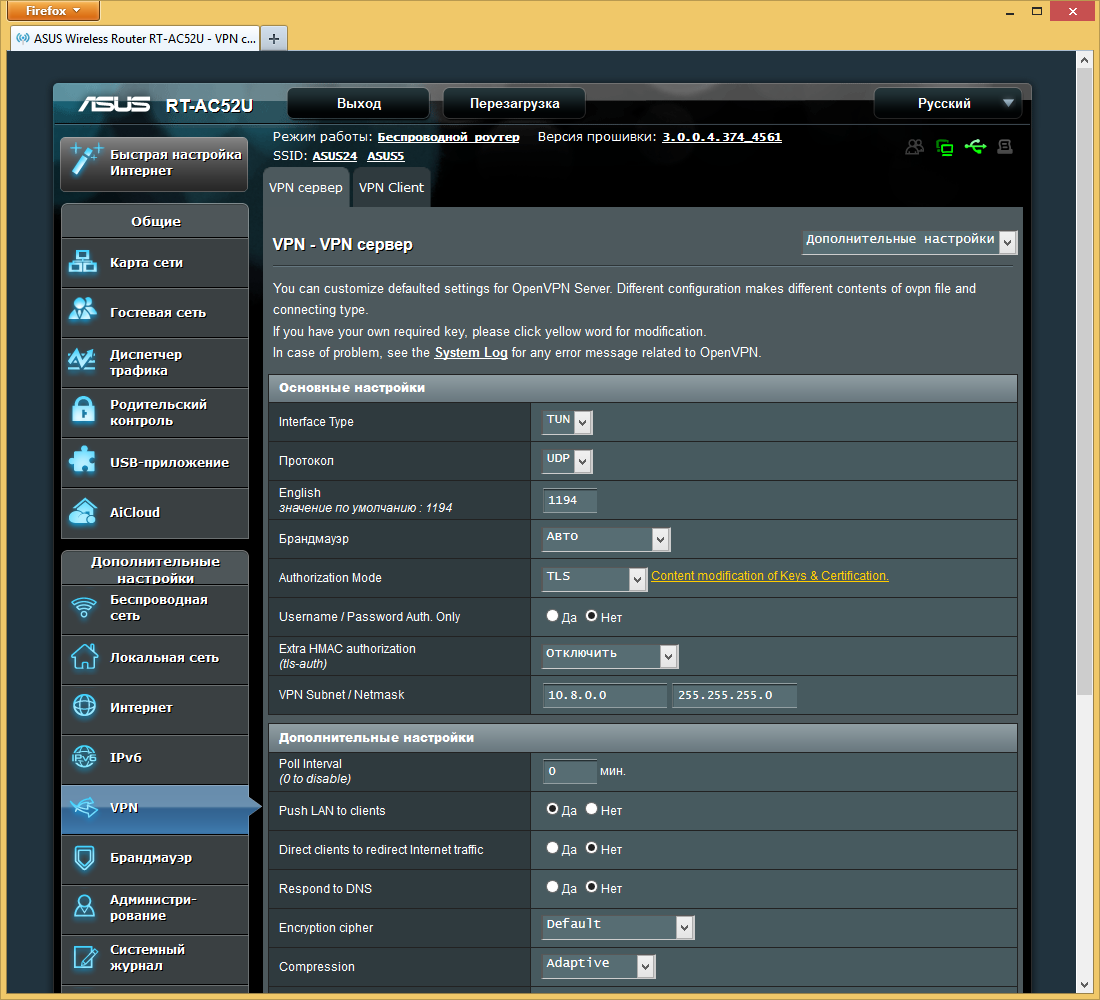This screenshot has height=1000, width=1100.
Task: Open the Network Map icon (Карта сети)
Action: pos(83,262)
